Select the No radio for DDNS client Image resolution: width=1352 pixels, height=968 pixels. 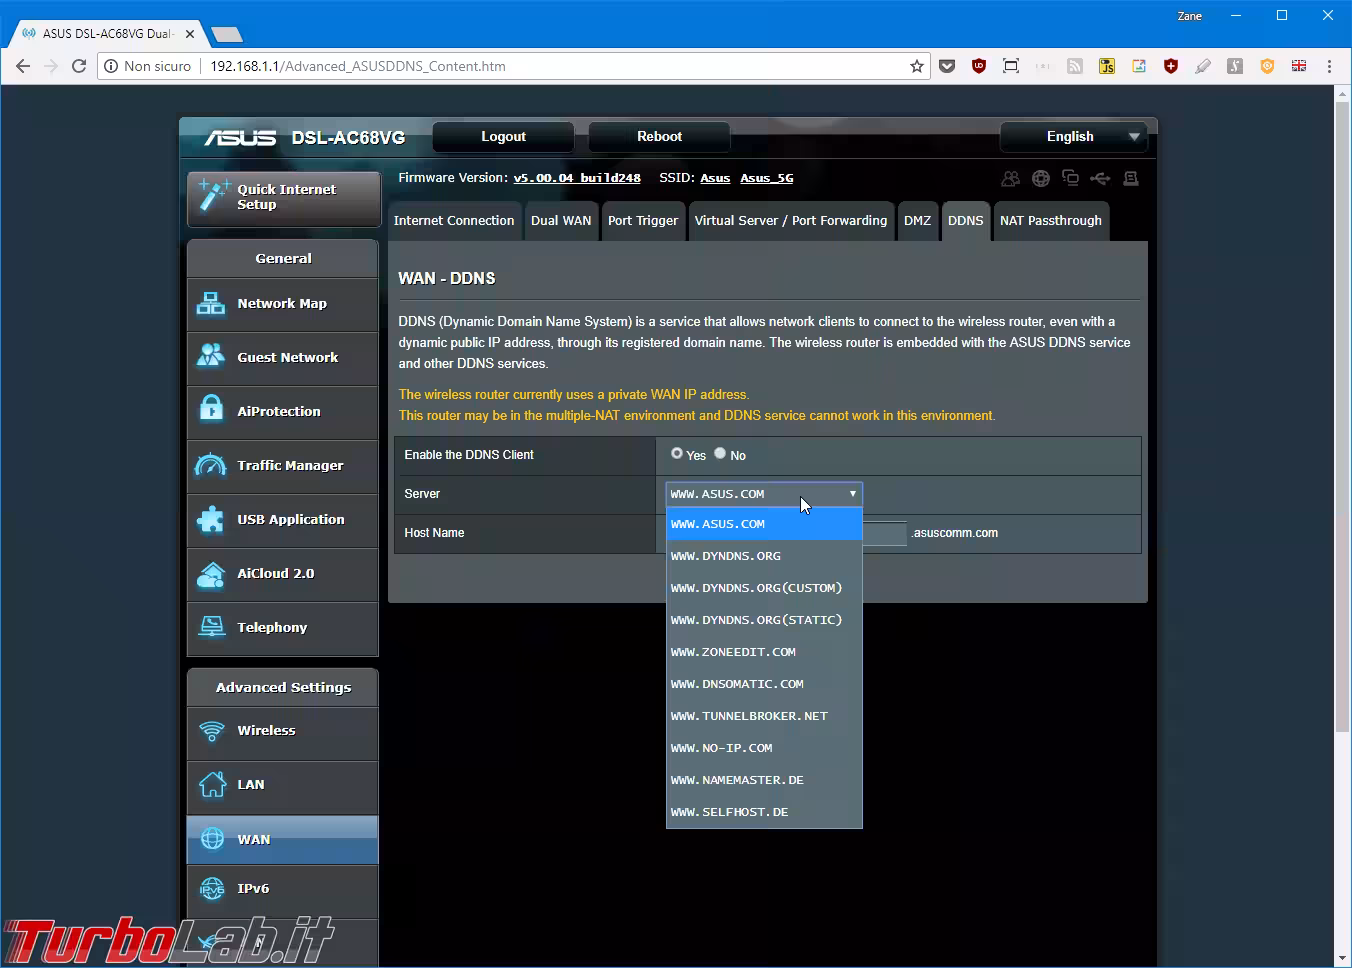[720, 454]
